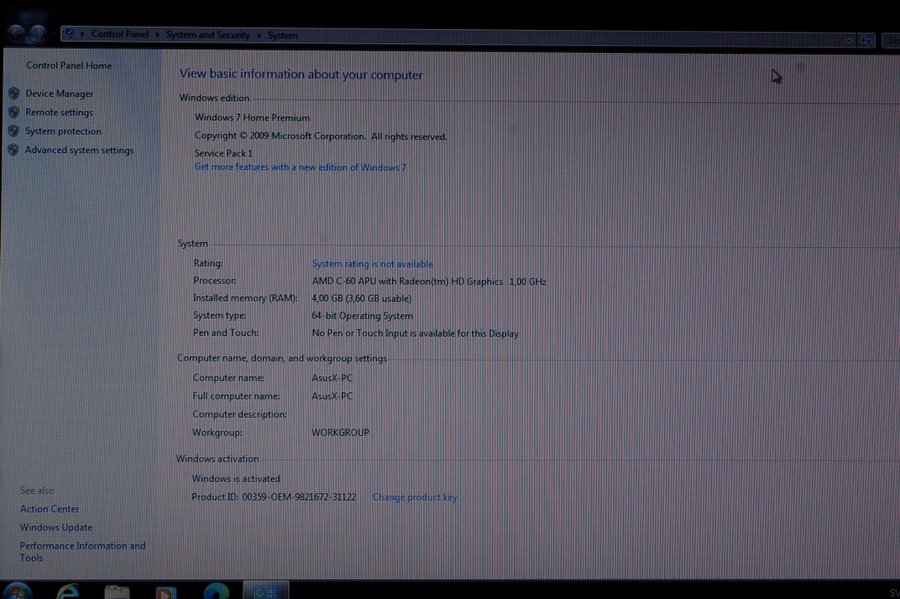Open Windows Explorer folder on taskbar
Screen dimensions: 900x599
pos(117,590)
